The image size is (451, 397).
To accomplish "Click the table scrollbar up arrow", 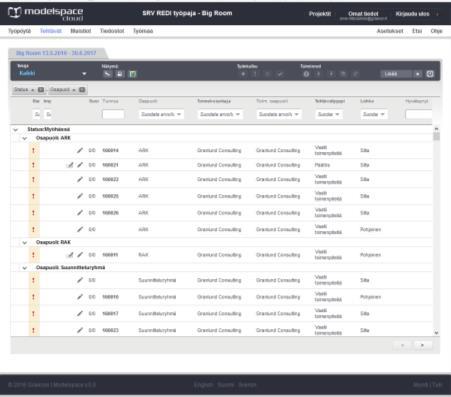I will pos(436,129).
